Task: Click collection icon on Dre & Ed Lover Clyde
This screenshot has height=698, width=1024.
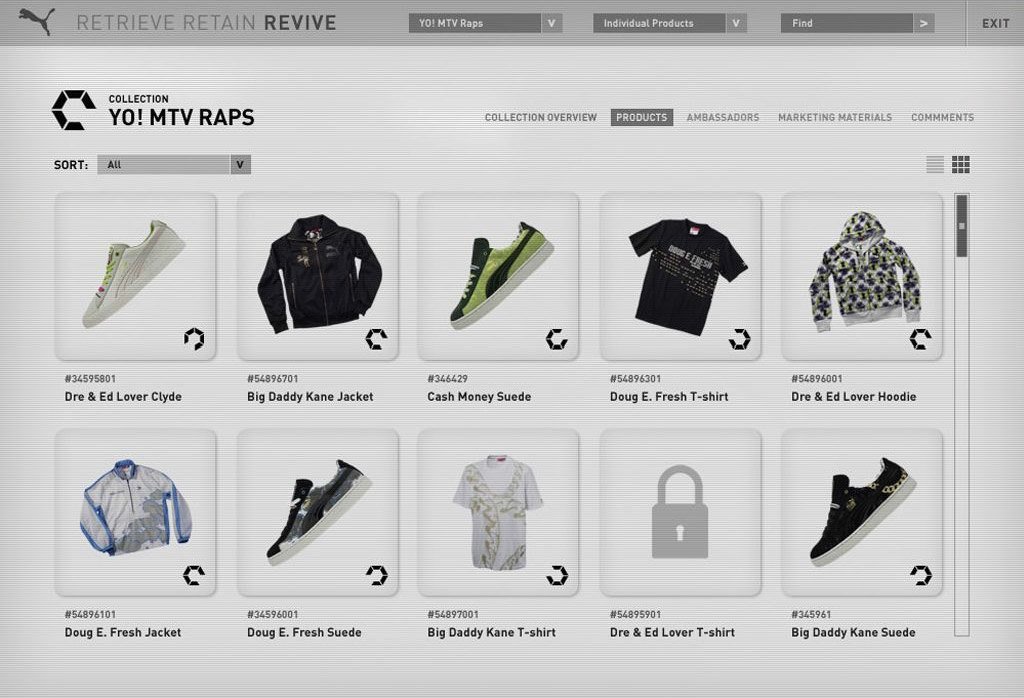Action: (194, 339)
